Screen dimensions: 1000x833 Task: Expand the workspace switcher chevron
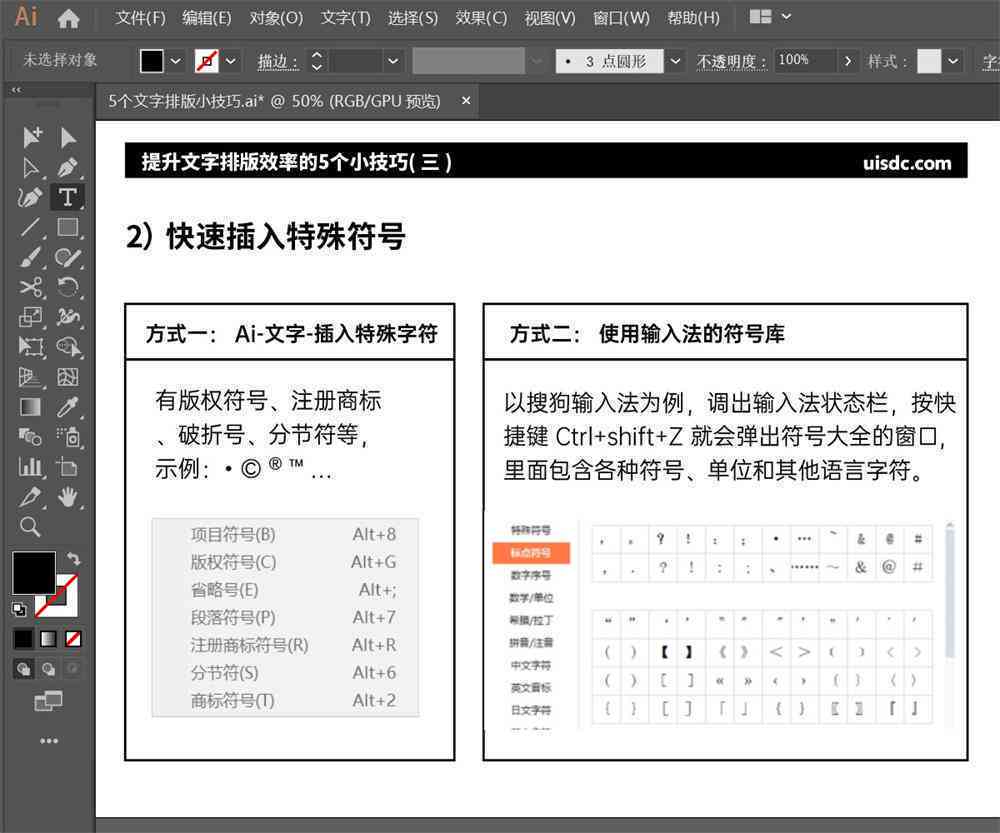pyautogui.click(x=786, y=17)
